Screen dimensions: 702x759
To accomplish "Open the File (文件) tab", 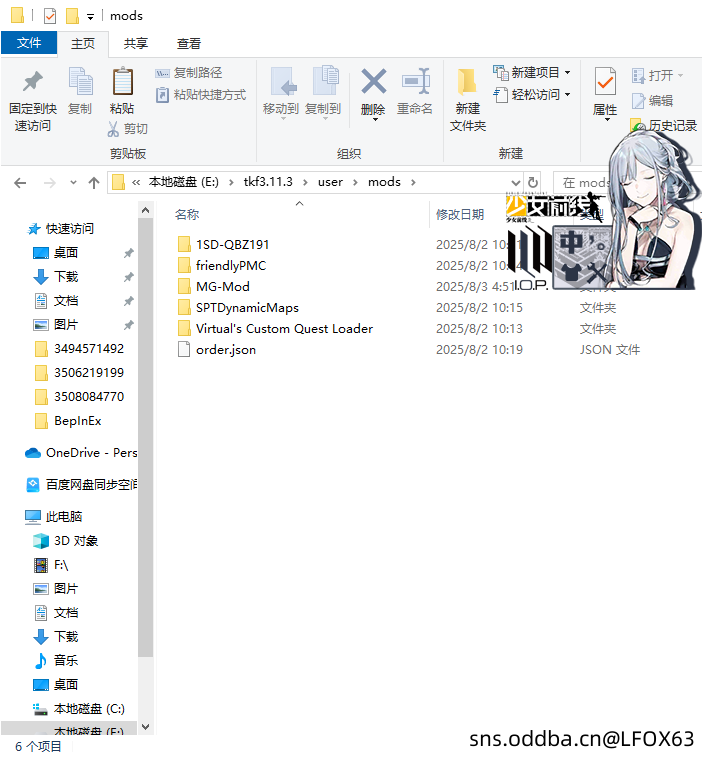I will [x=29, y=43].
